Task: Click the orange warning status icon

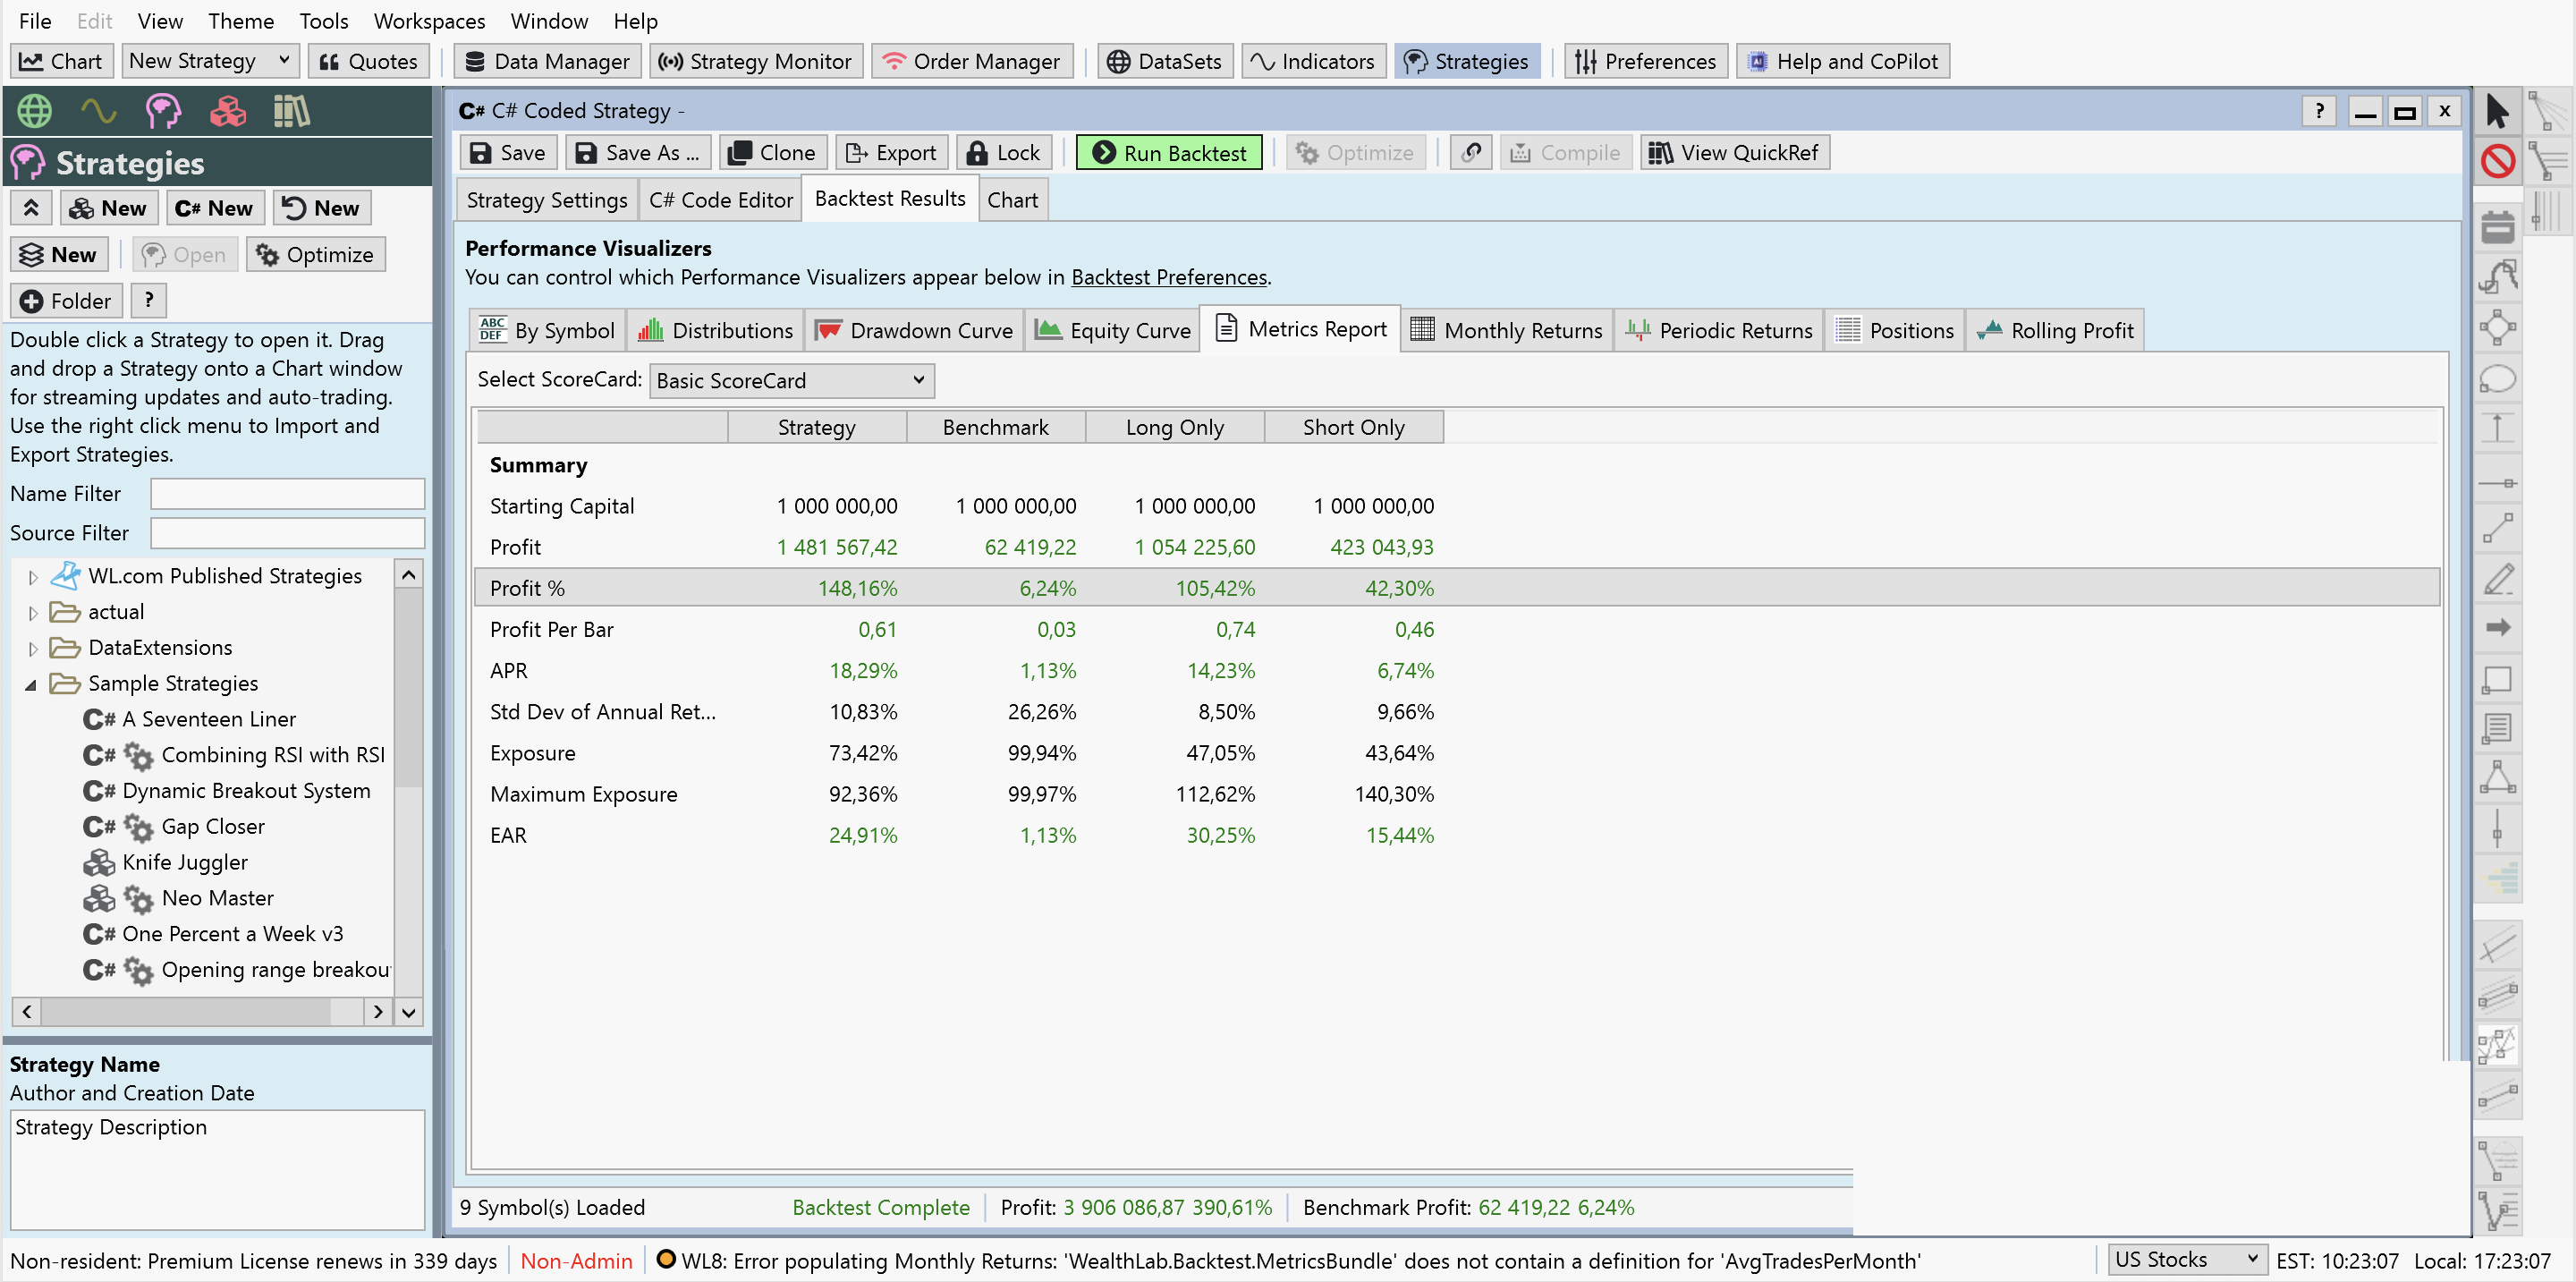Action: point(665,1260)
